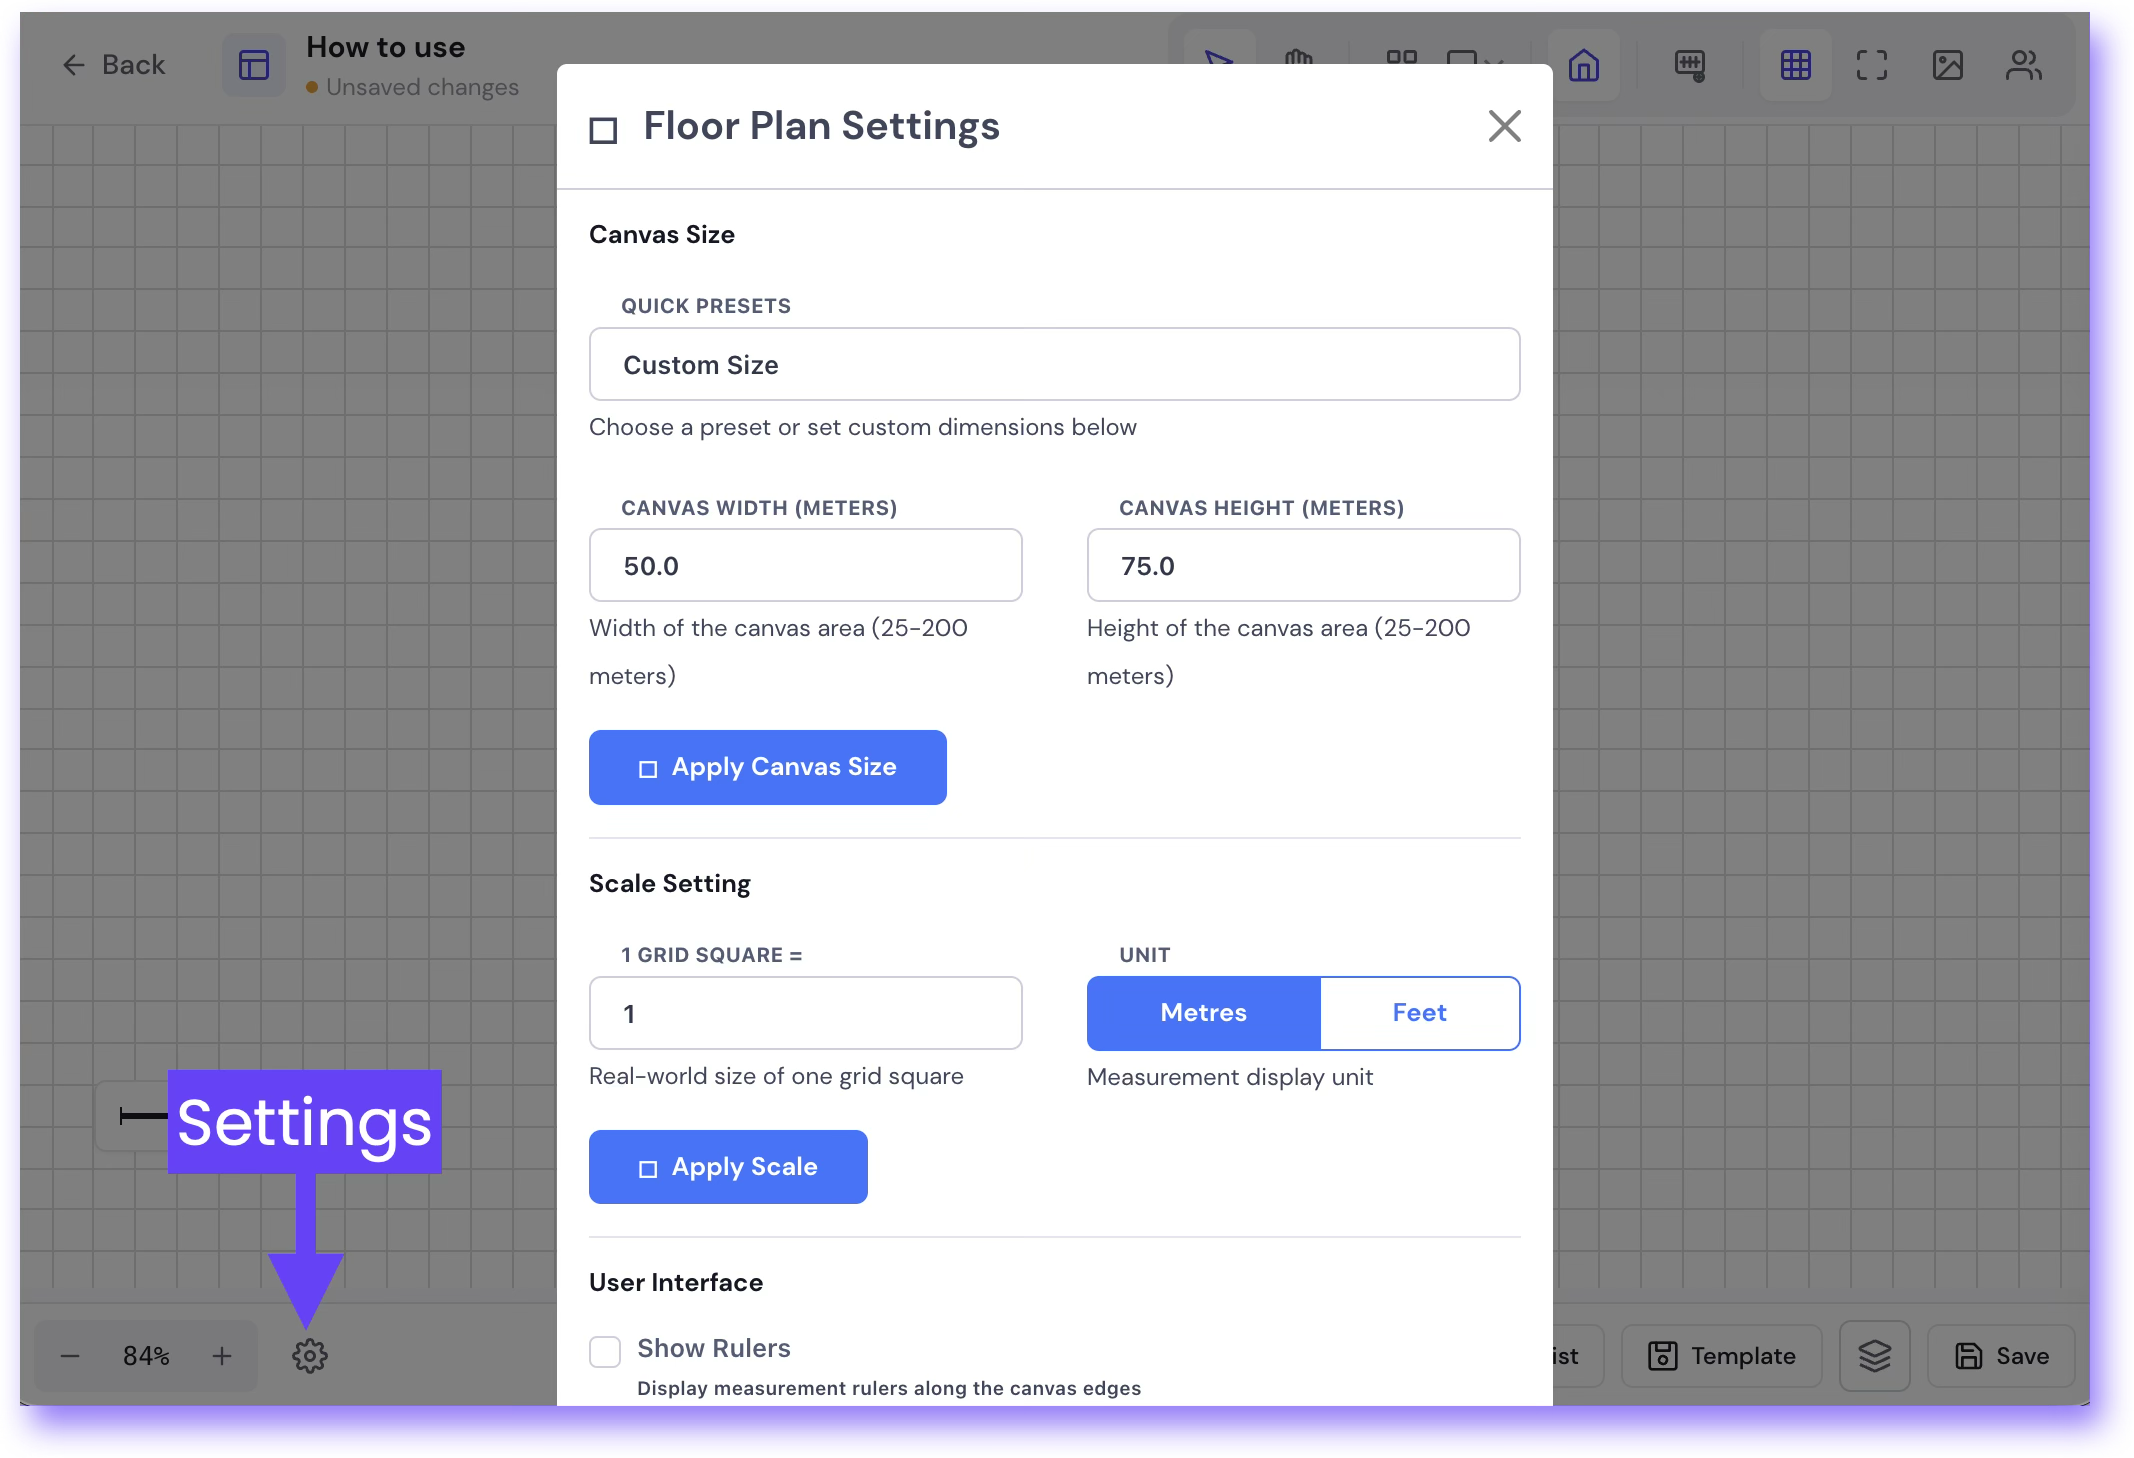The image size is (2134, 1458).
Task: Click the 84% zoom level value
Action: pos(146,1356)
